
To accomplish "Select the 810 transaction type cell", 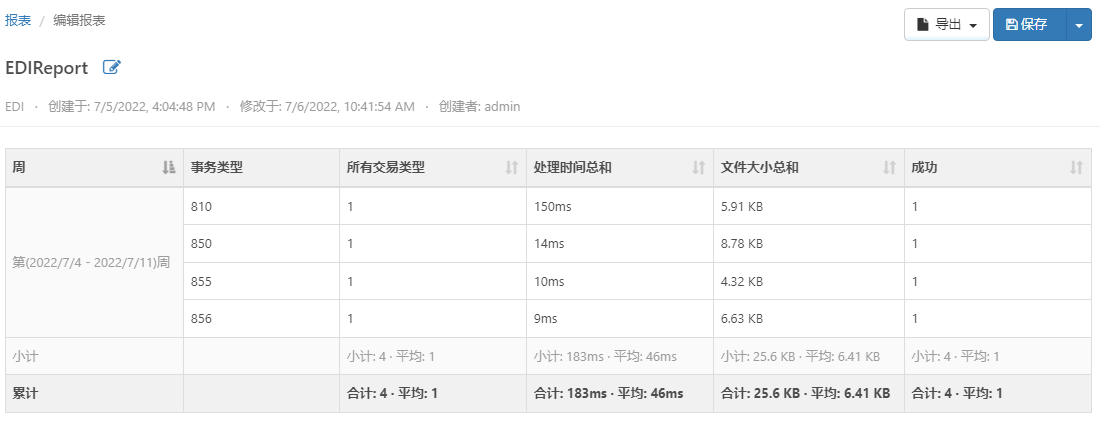I will [x=202, y=207].
